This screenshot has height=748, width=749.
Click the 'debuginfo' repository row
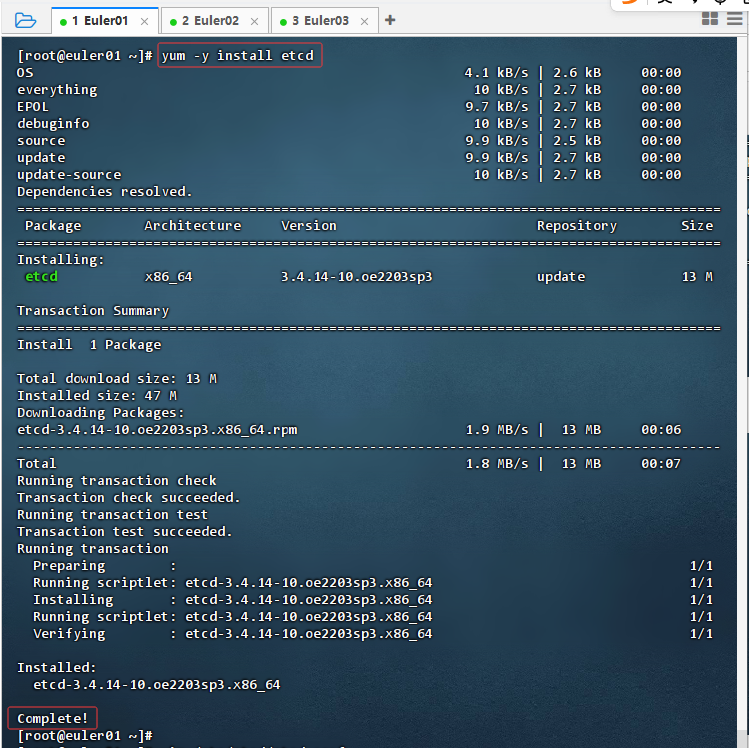(349, 124)
